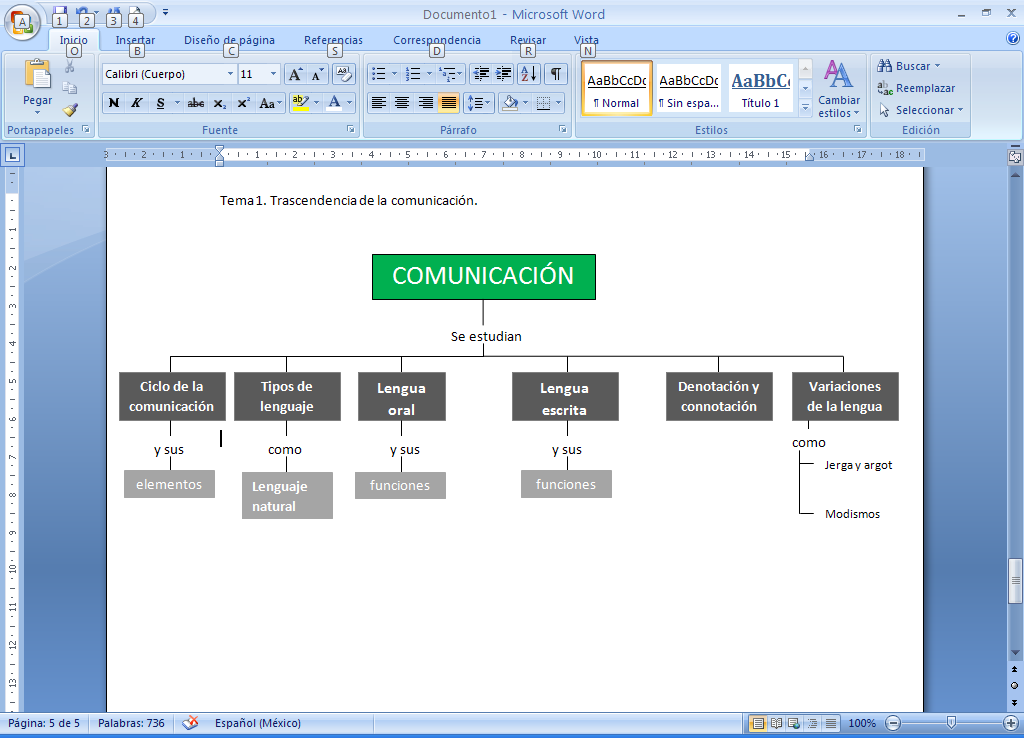Click the Sort A-Z icon
Viewport: 1024px width, 738px height.
pyautogui.click(x=529, y=74)
